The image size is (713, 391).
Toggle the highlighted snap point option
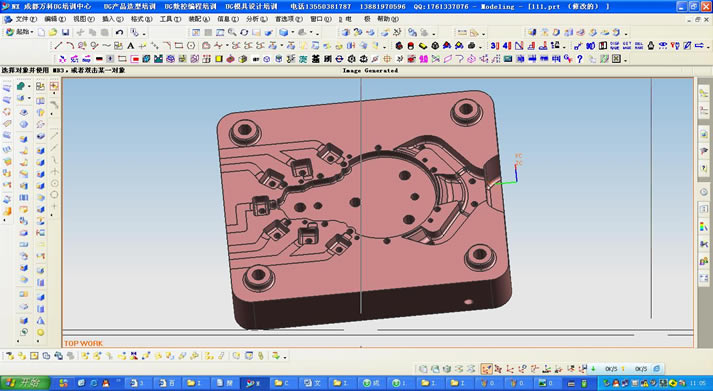click(x=486, y=369)
